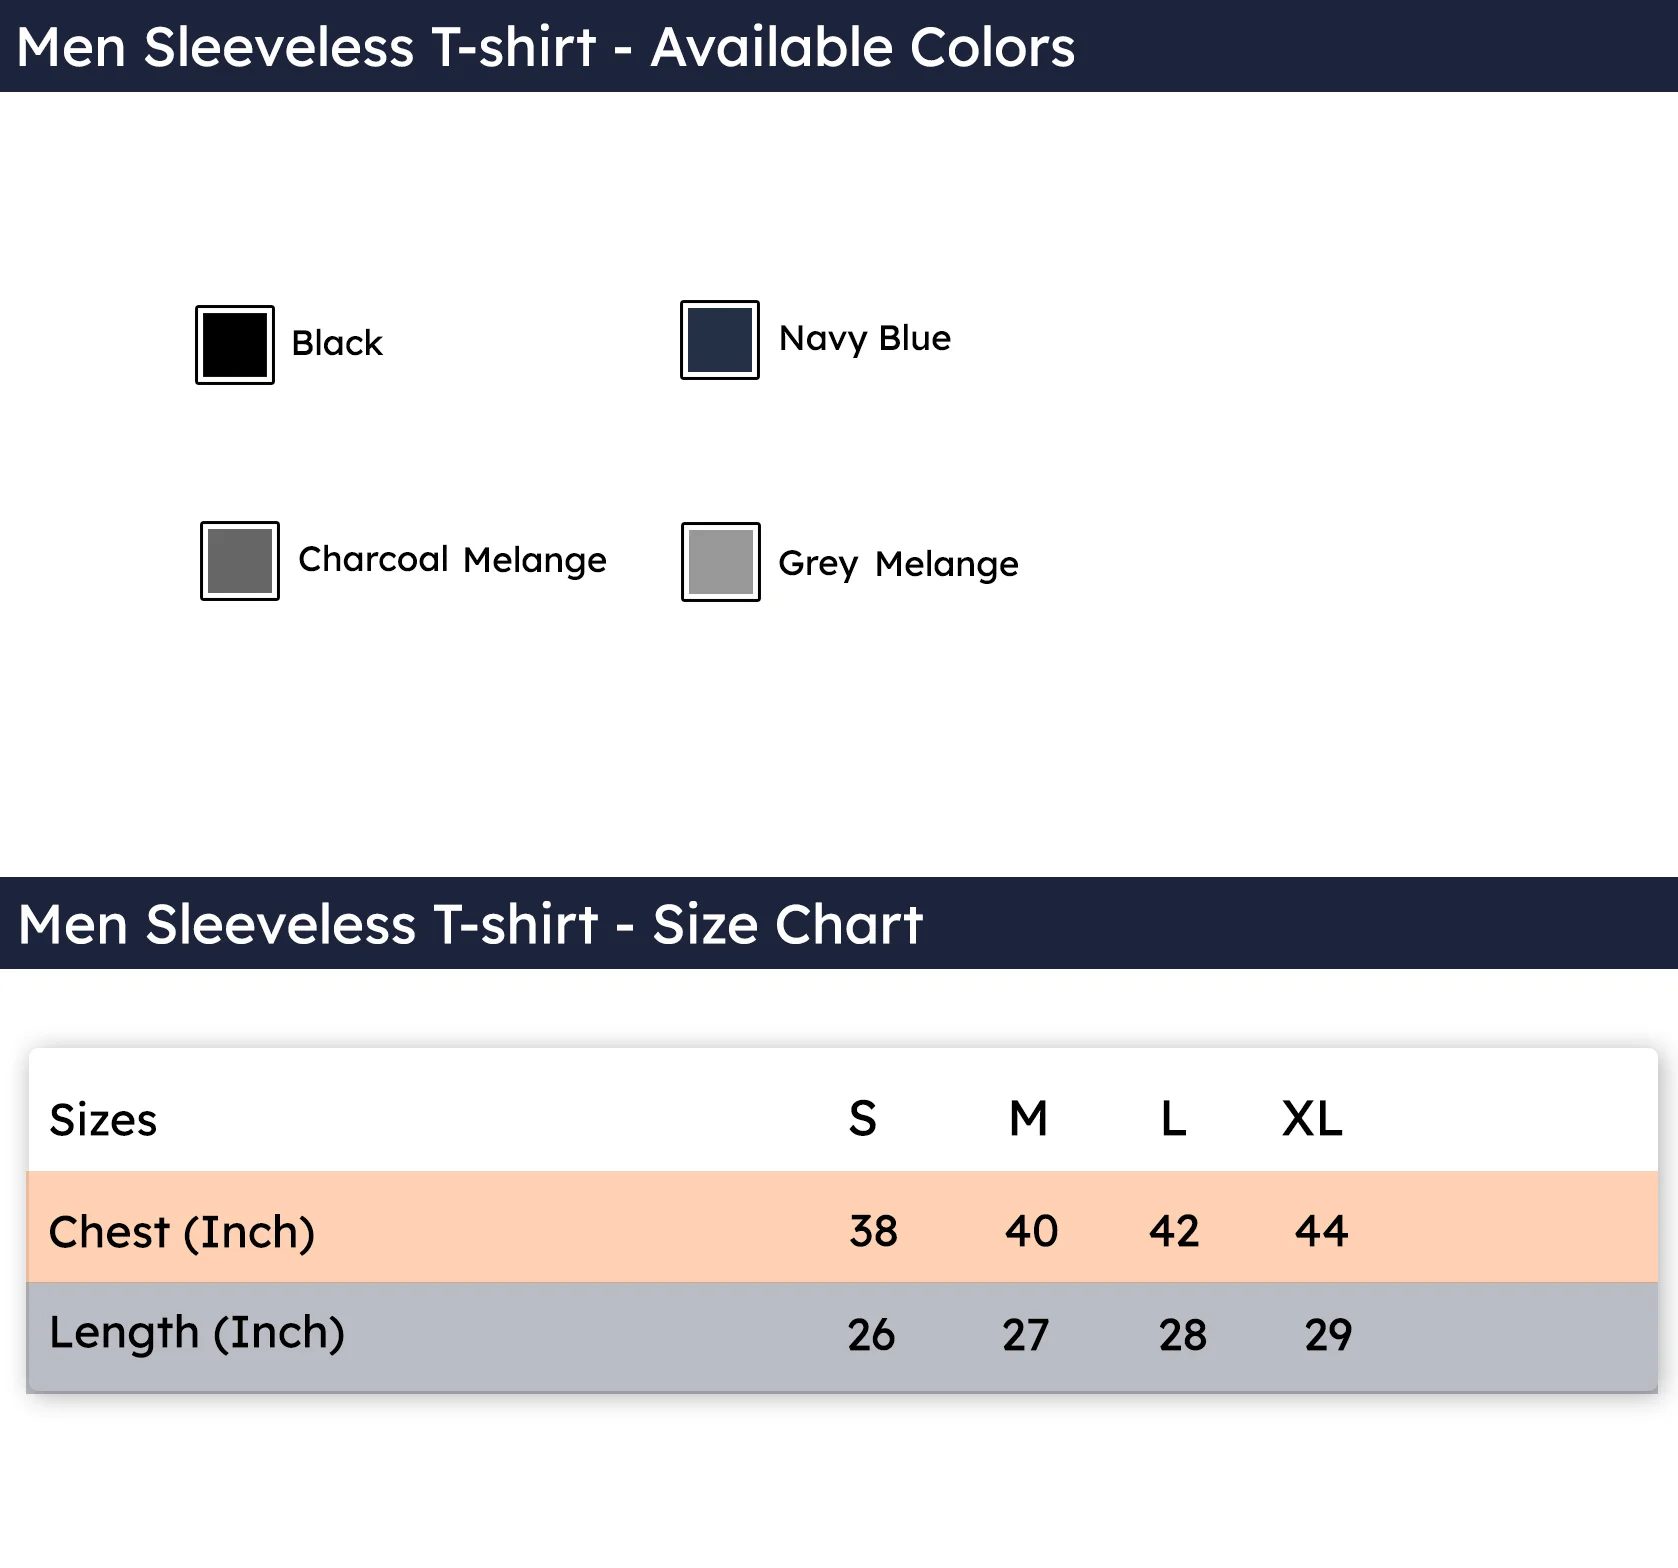The width and height of the screenshot is (1678, 1568).
Task: Click the Length (Inch) row label
Action: click(x=197, y=1333)
